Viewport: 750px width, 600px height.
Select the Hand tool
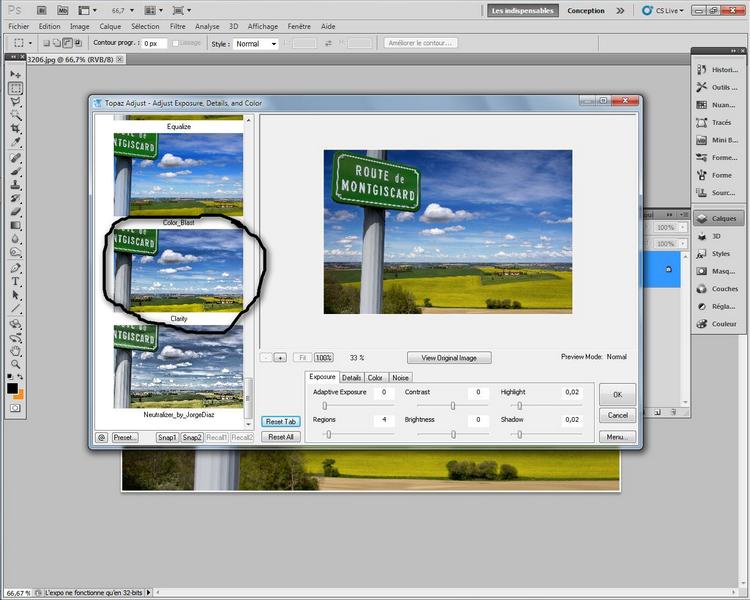coord(15,351)
